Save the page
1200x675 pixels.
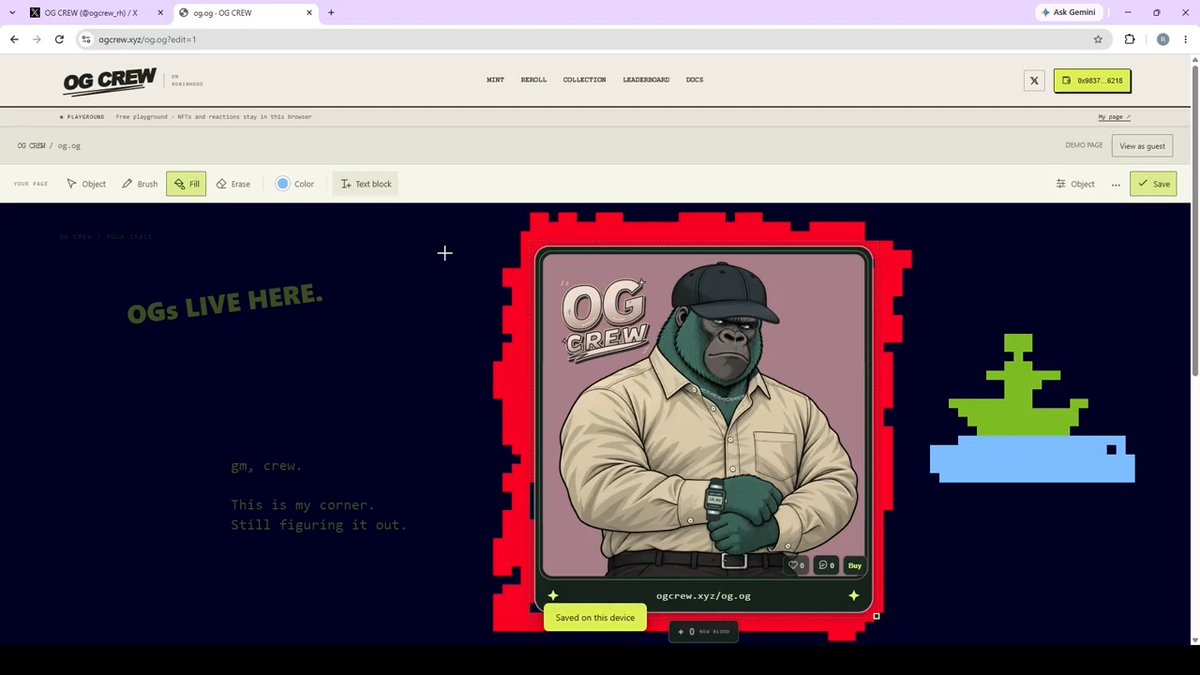click(1153, 184)
